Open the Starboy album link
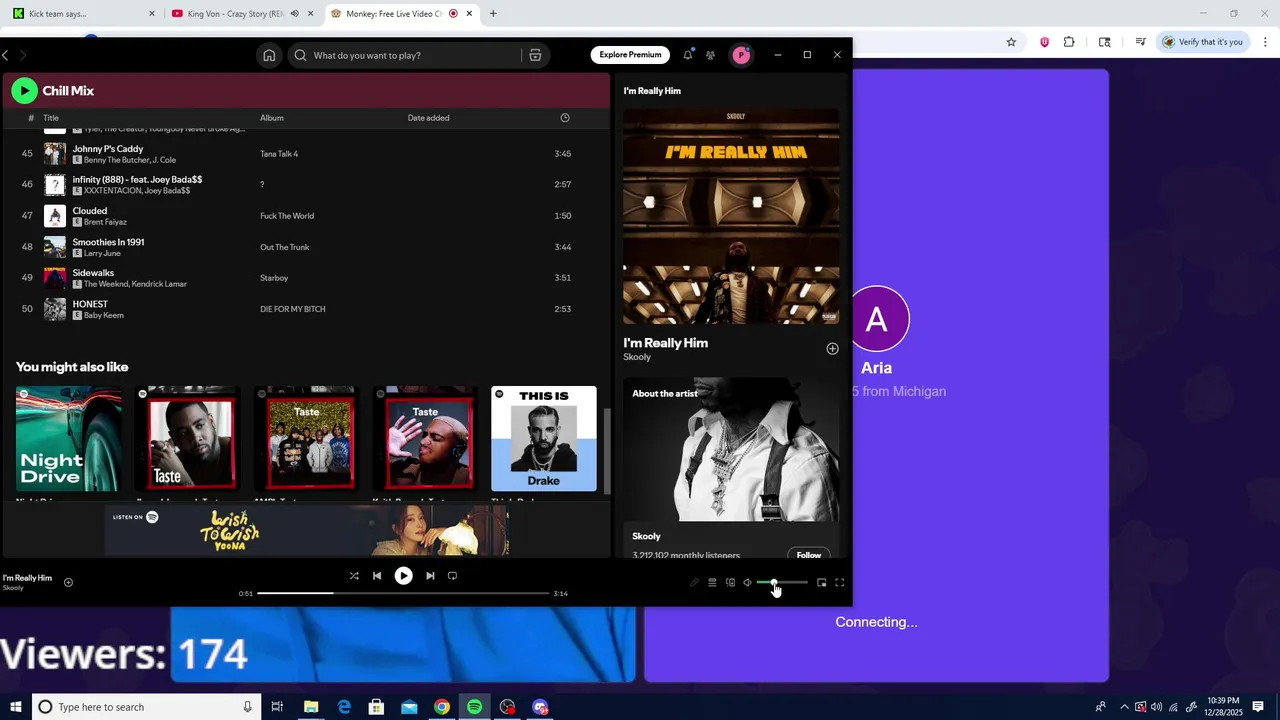Image resolution: width=1280 pixels, height=720 pixels. coord(274,278)
